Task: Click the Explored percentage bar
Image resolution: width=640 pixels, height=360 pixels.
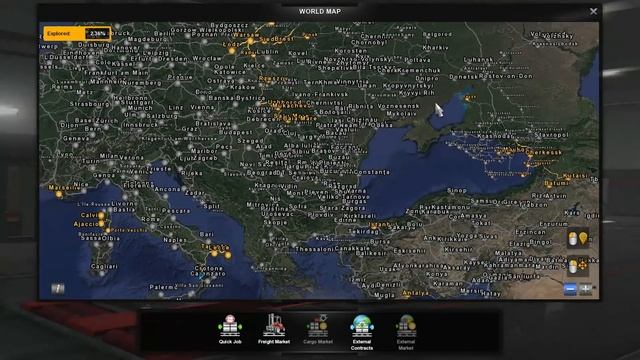Action: point(77,33)
